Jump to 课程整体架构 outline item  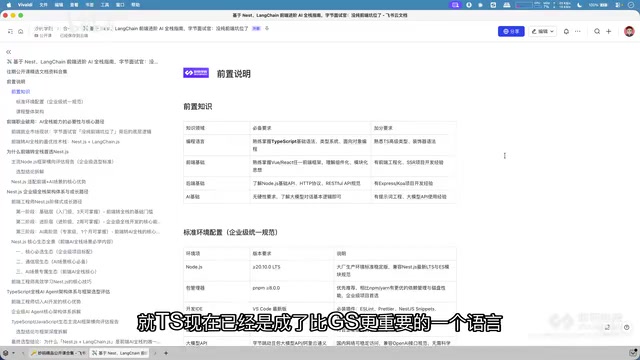[30, 111]
